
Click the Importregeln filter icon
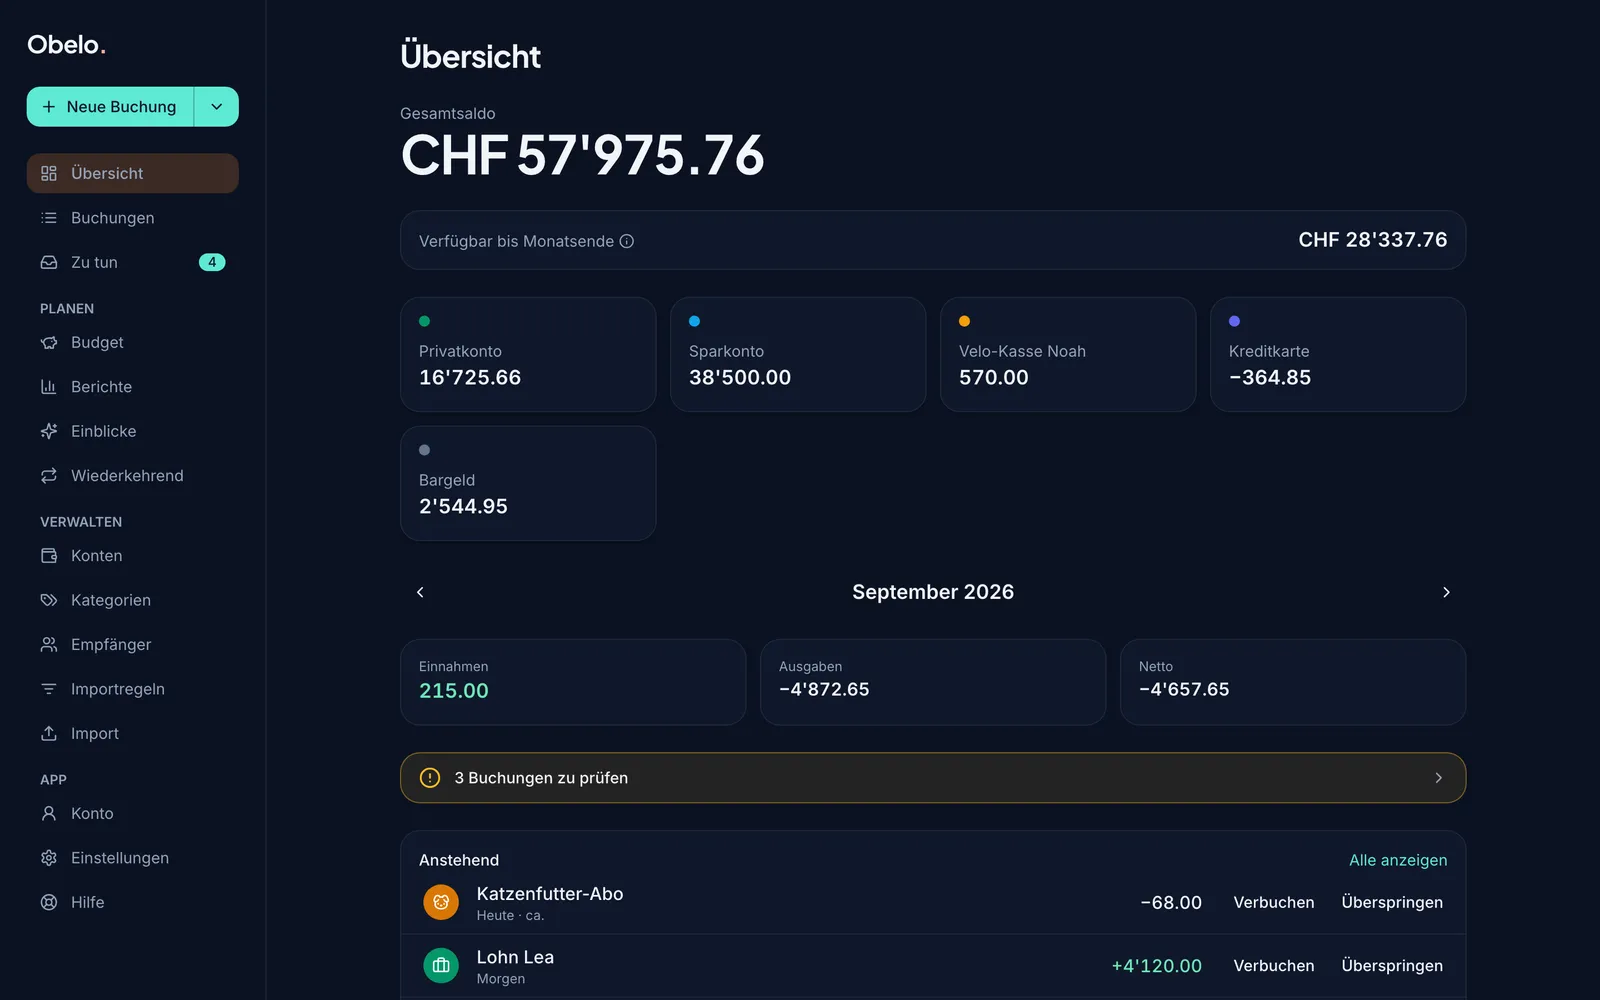(x=48, y=689)
